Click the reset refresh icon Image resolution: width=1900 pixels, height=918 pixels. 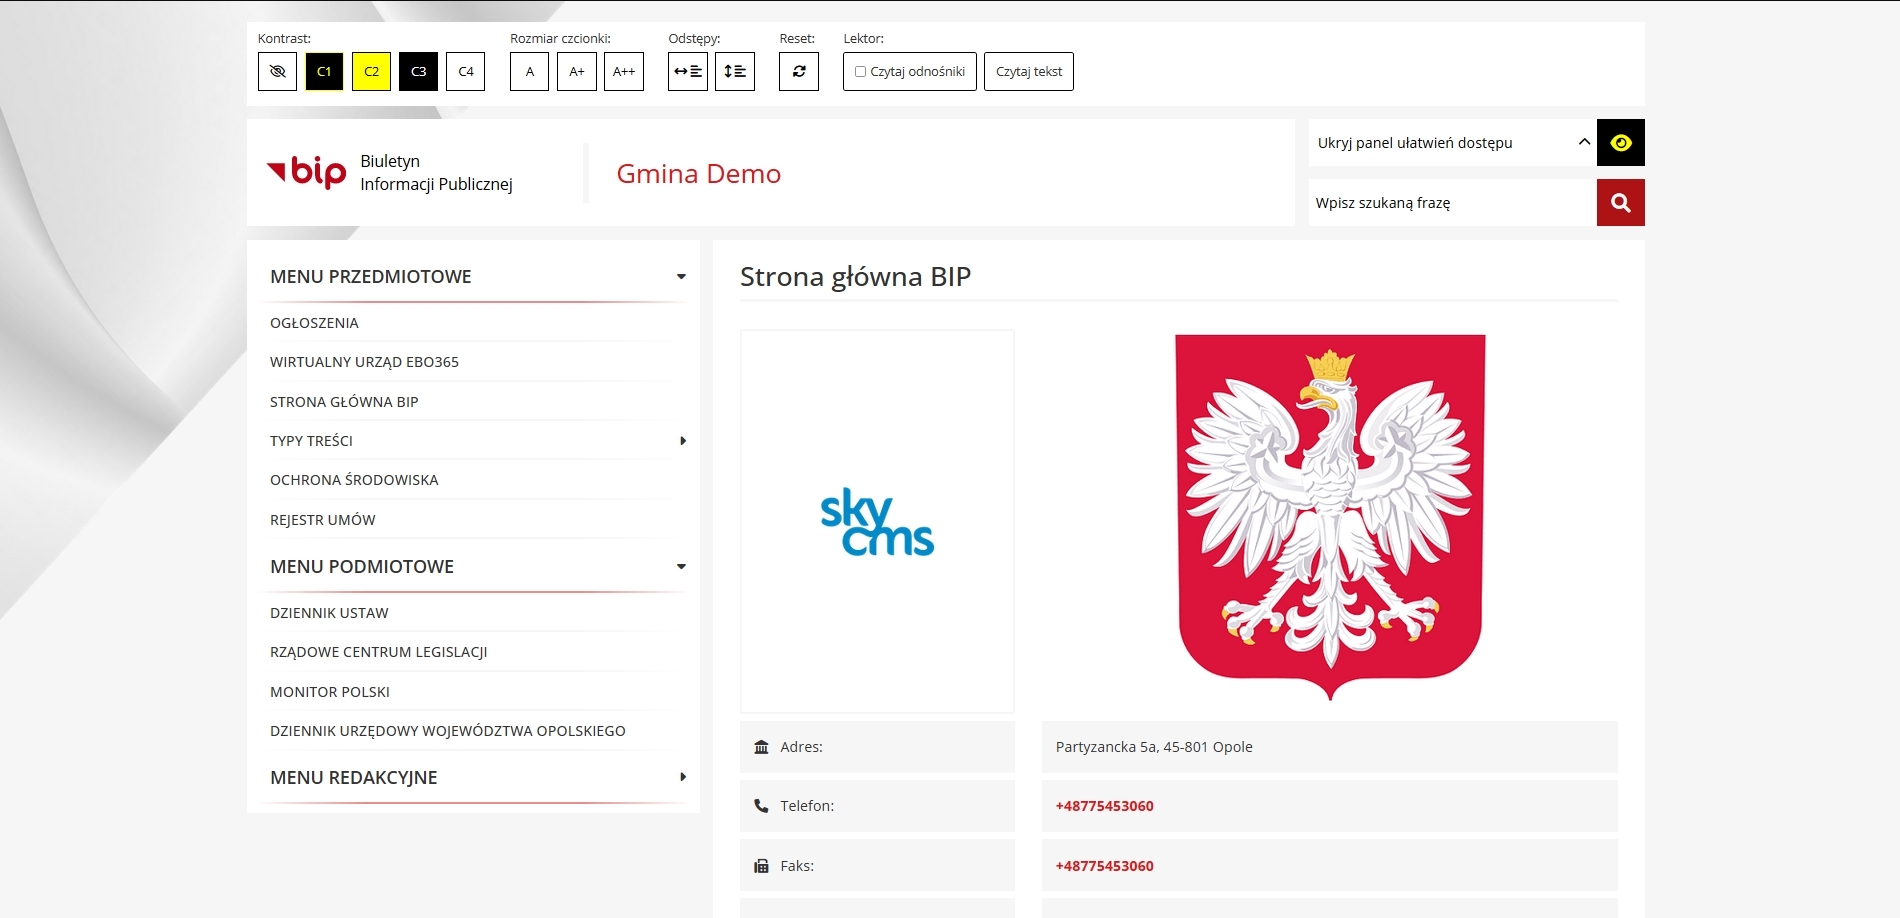click(799, 71)
